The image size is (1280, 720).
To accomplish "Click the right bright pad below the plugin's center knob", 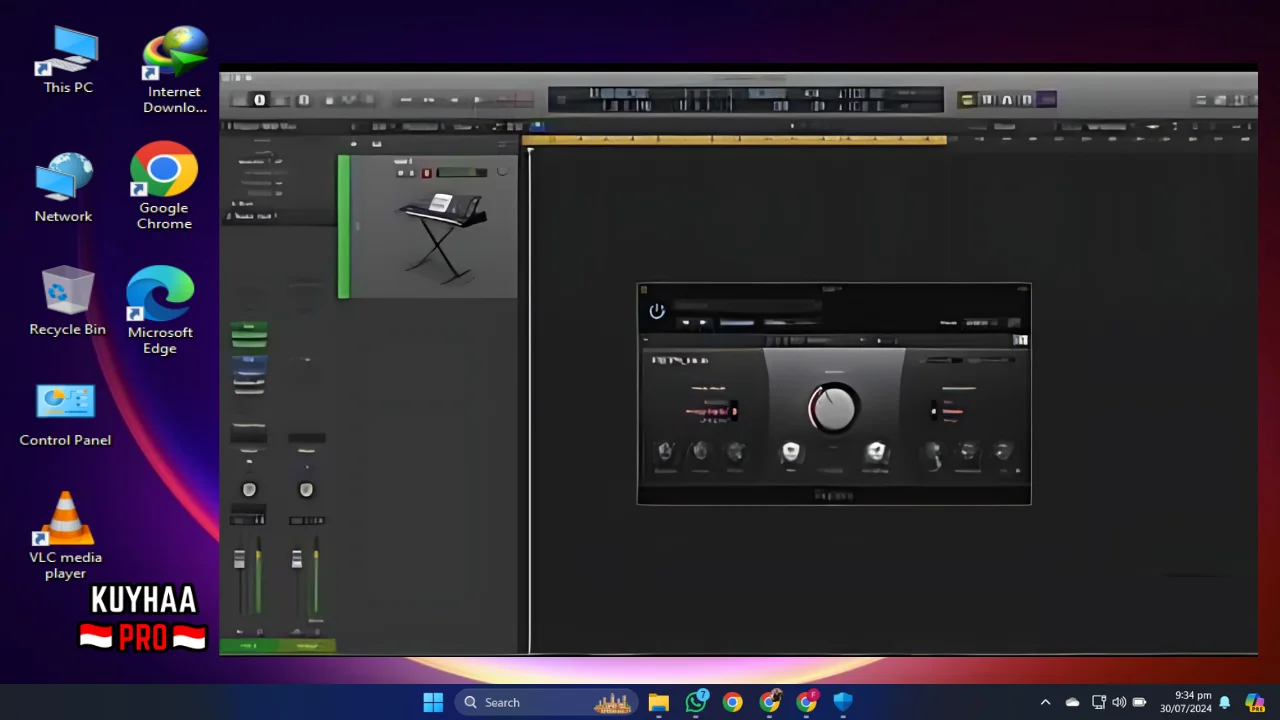I will coord(876,452).
